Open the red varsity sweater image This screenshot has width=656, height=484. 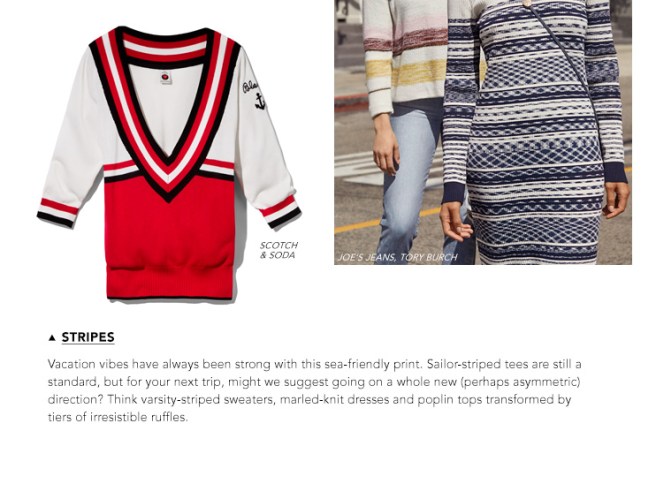(x=169, y=163)
